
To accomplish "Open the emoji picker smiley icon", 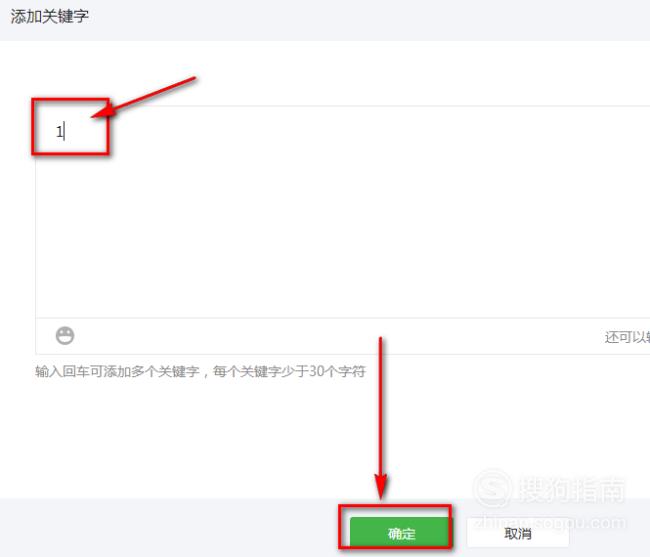I will point(65,335).
